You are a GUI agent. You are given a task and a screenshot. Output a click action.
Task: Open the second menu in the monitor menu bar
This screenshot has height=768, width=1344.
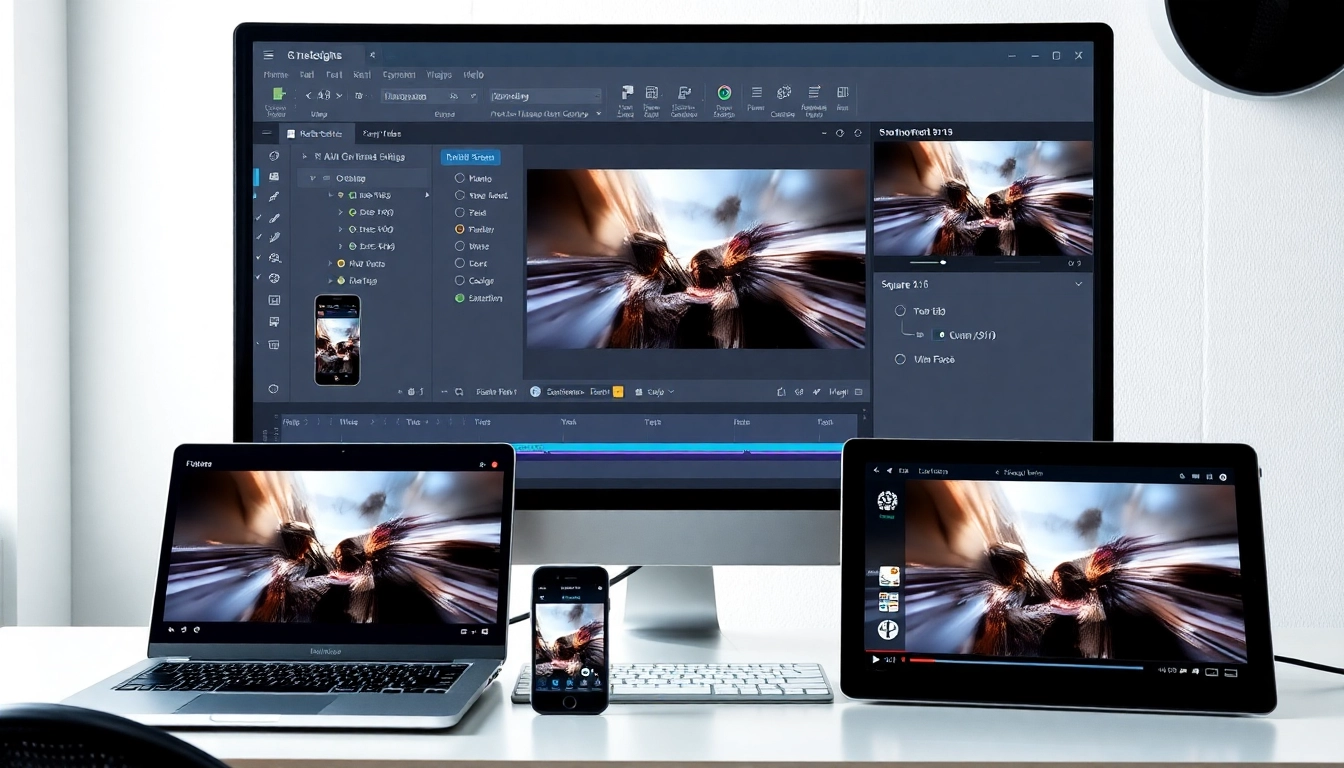(307, 75)
